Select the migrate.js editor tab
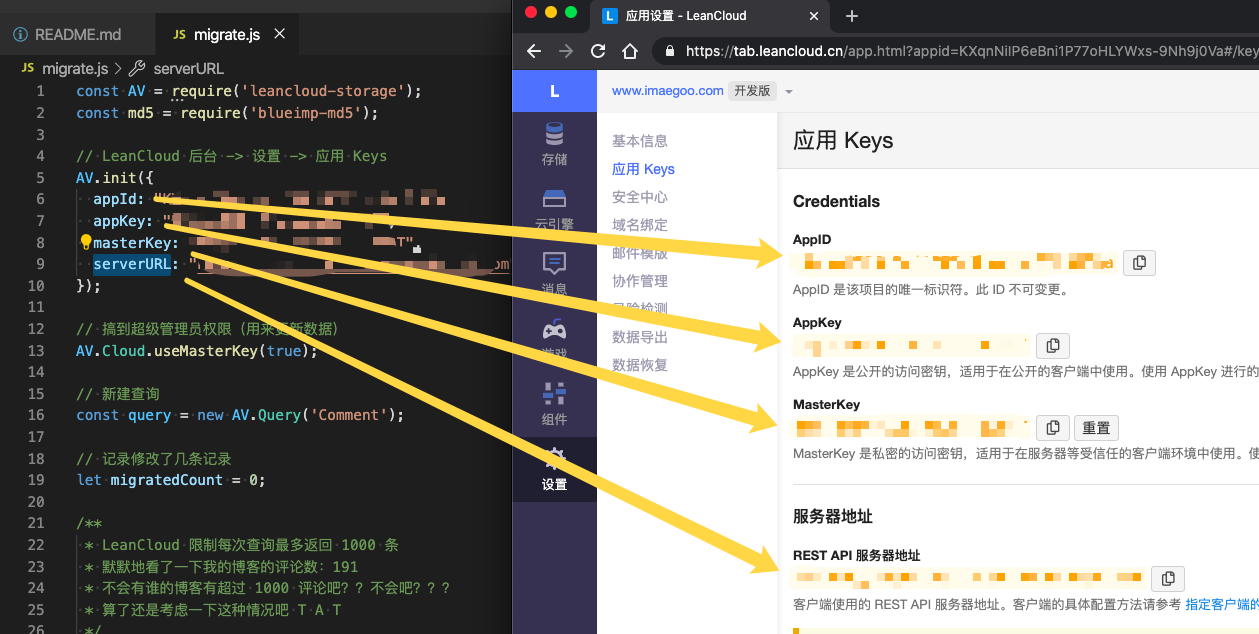 [x=227, y=34]
